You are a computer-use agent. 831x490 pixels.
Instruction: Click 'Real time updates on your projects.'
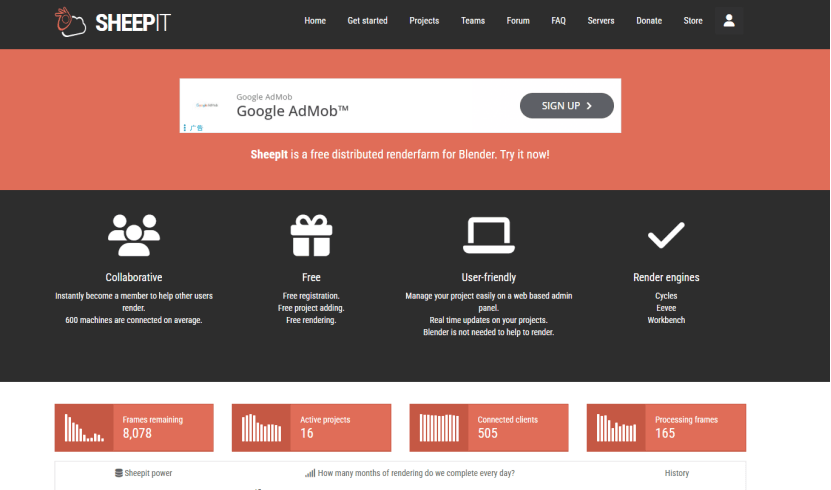click(x=489, y=320)
